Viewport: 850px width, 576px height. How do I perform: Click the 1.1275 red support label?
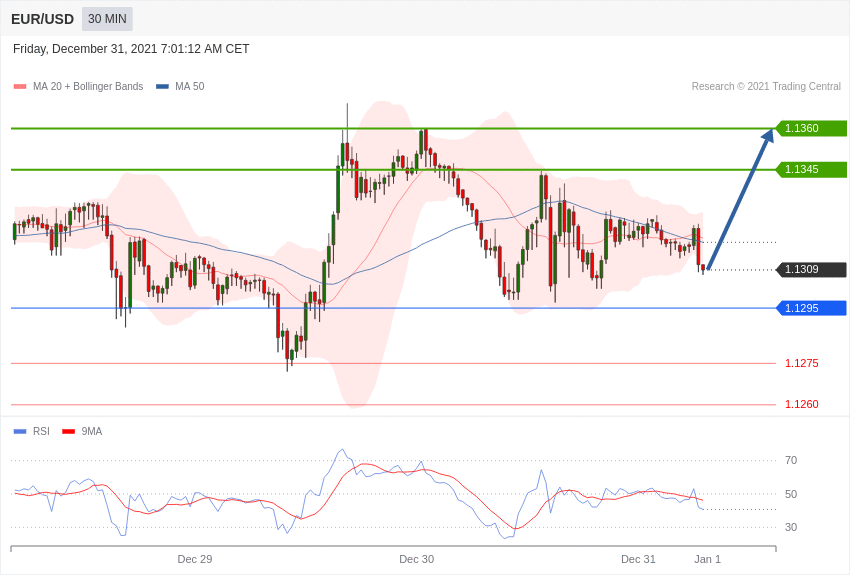click(802, 363)
